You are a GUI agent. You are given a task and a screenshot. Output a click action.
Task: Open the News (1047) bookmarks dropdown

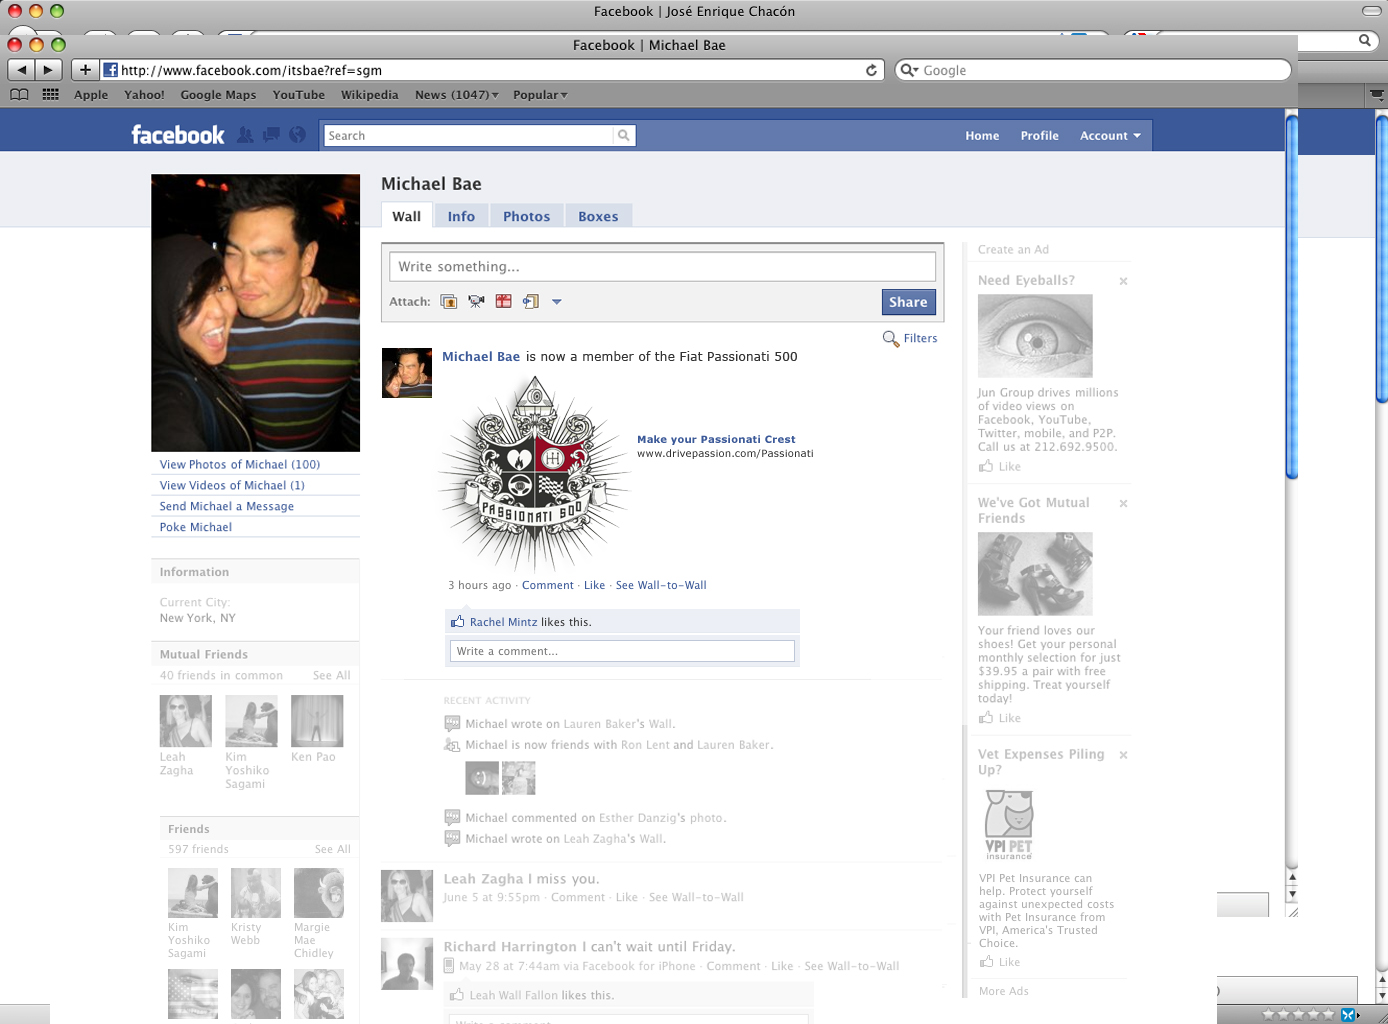(456, 95)
